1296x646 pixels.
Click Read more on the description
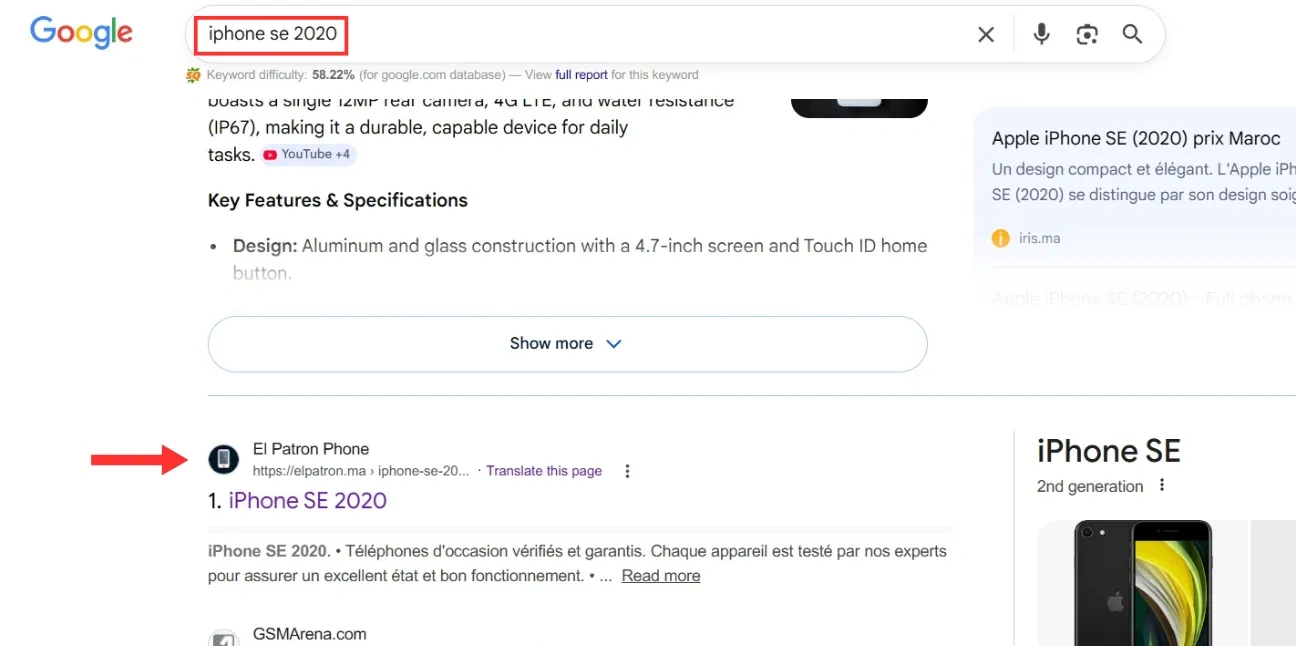point(660,575)
